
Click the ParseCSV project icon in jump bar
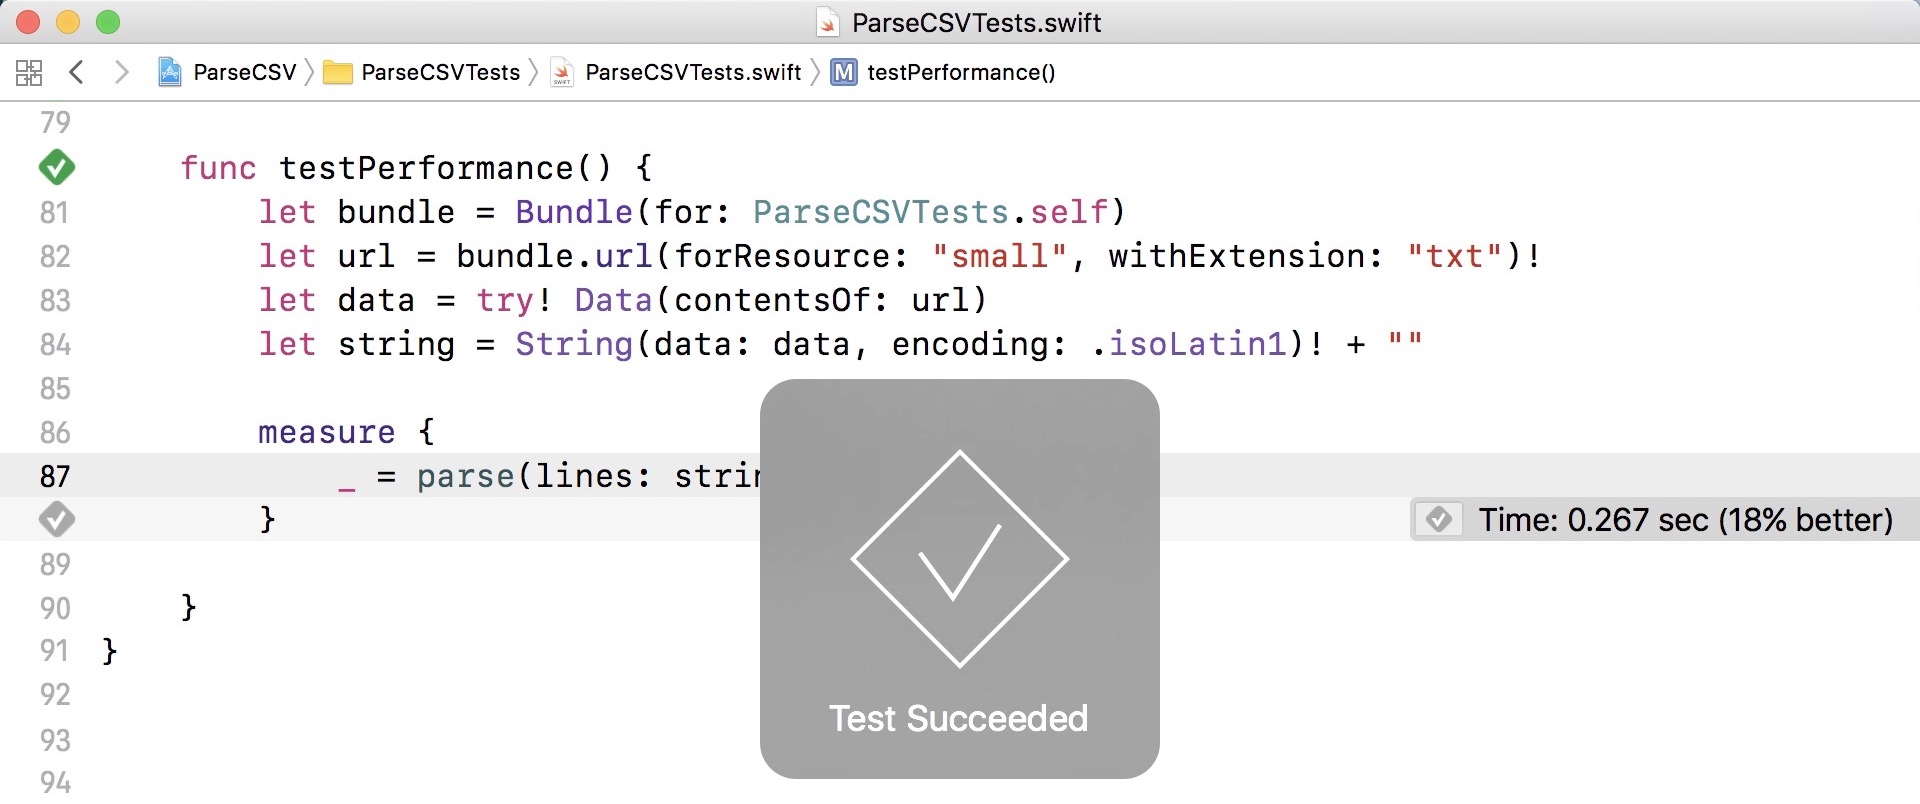(170, 72)
